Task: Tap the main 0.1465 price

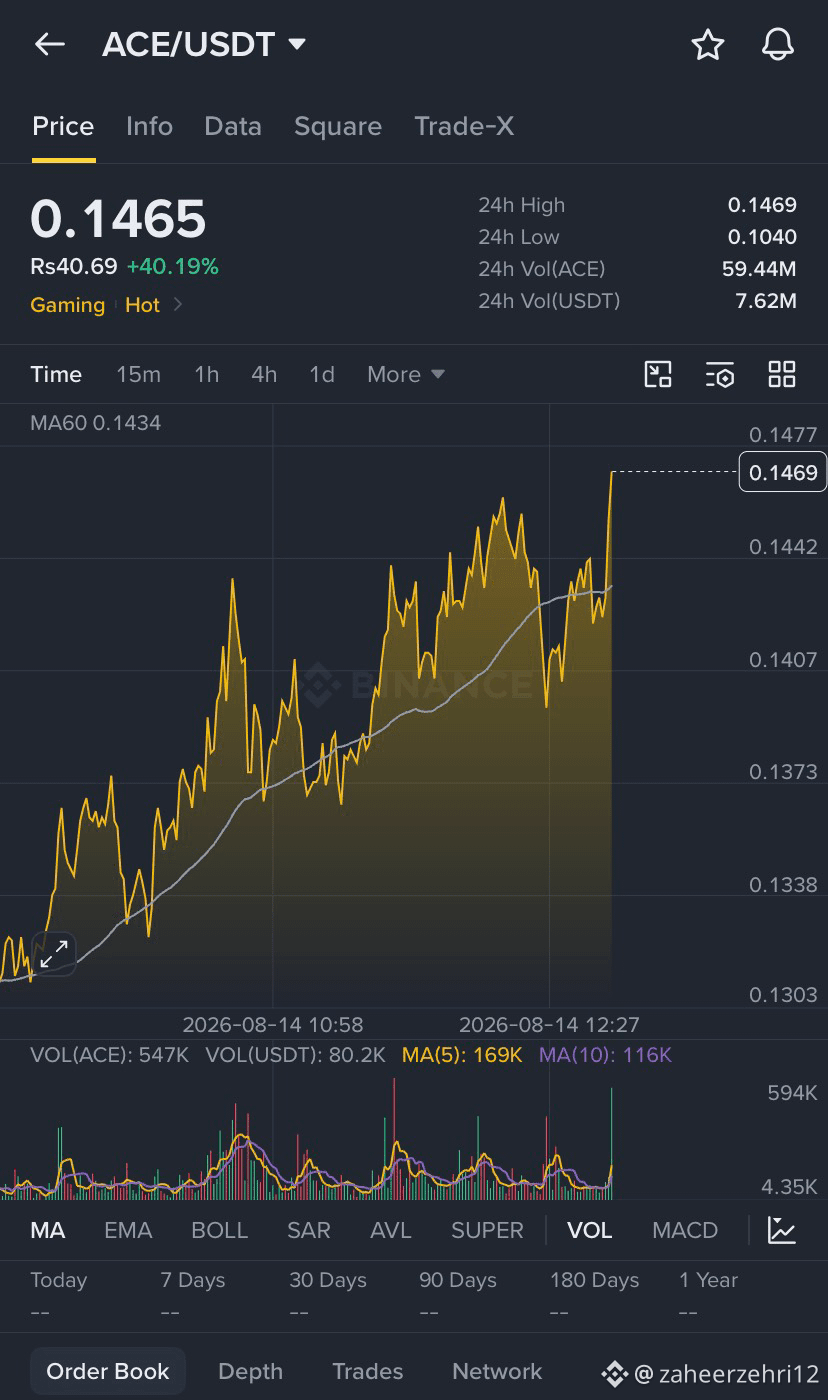Action: (118, 219)
